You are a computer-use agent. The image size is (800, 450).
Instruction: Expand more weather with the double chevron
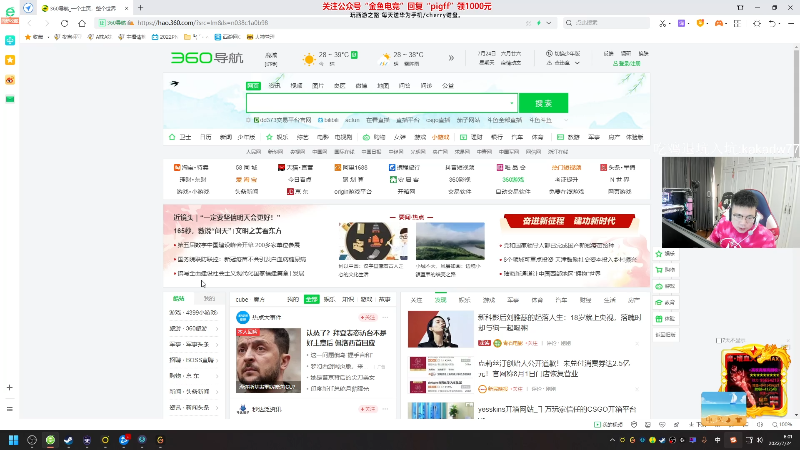(x=451, y=58)
